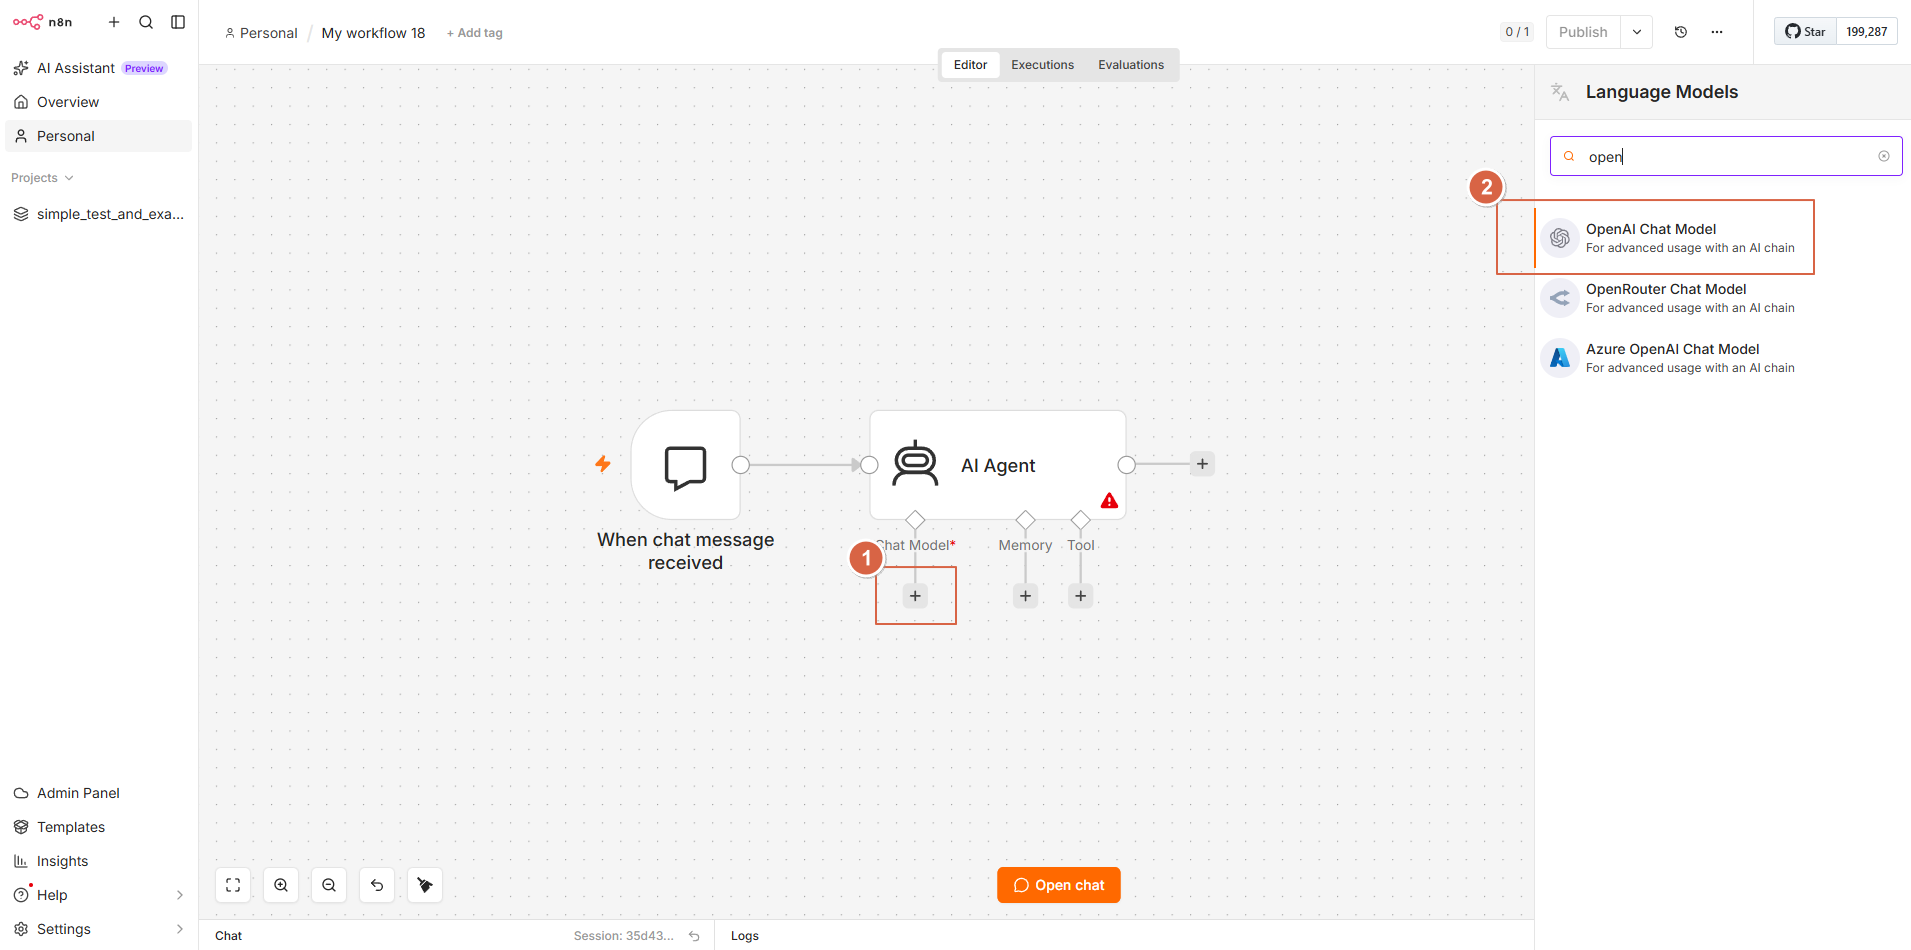Viewport: 1911px width, 950px height.
Task: Open the Logs panel tab
Action: pos(745,936)
